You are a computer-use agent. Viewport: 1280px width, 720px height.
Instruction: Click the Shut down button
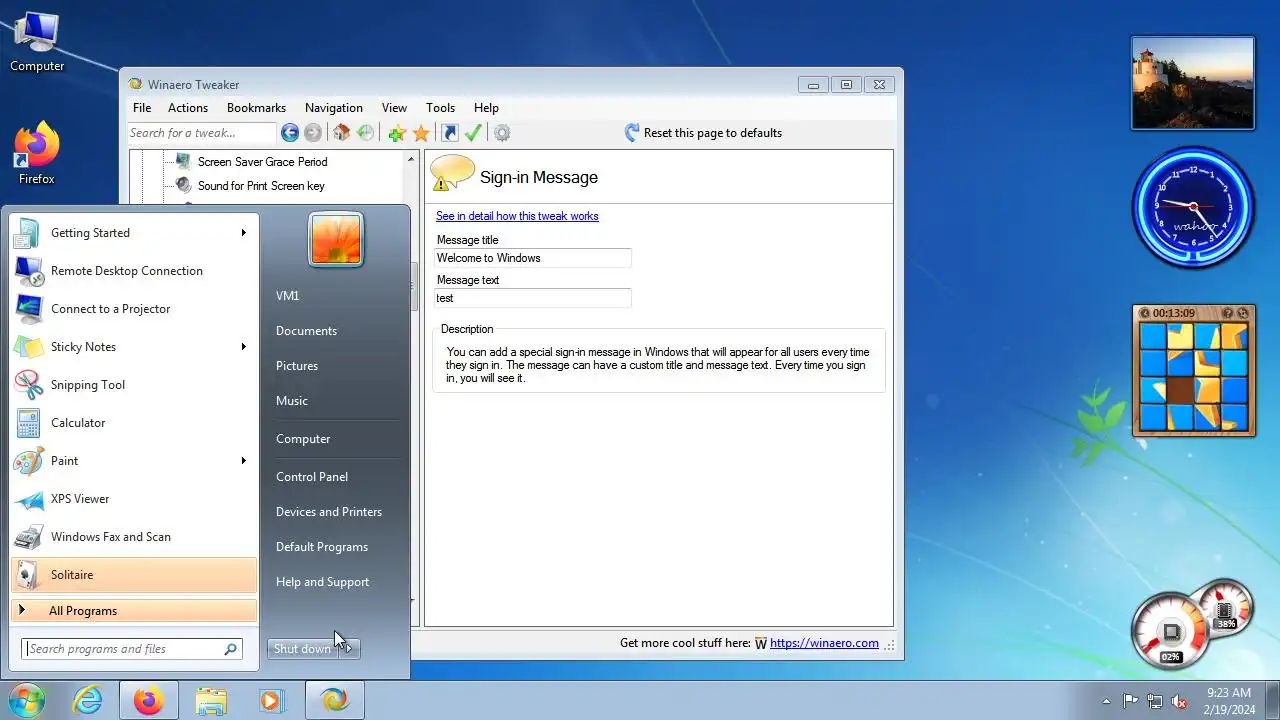(302, 649)
